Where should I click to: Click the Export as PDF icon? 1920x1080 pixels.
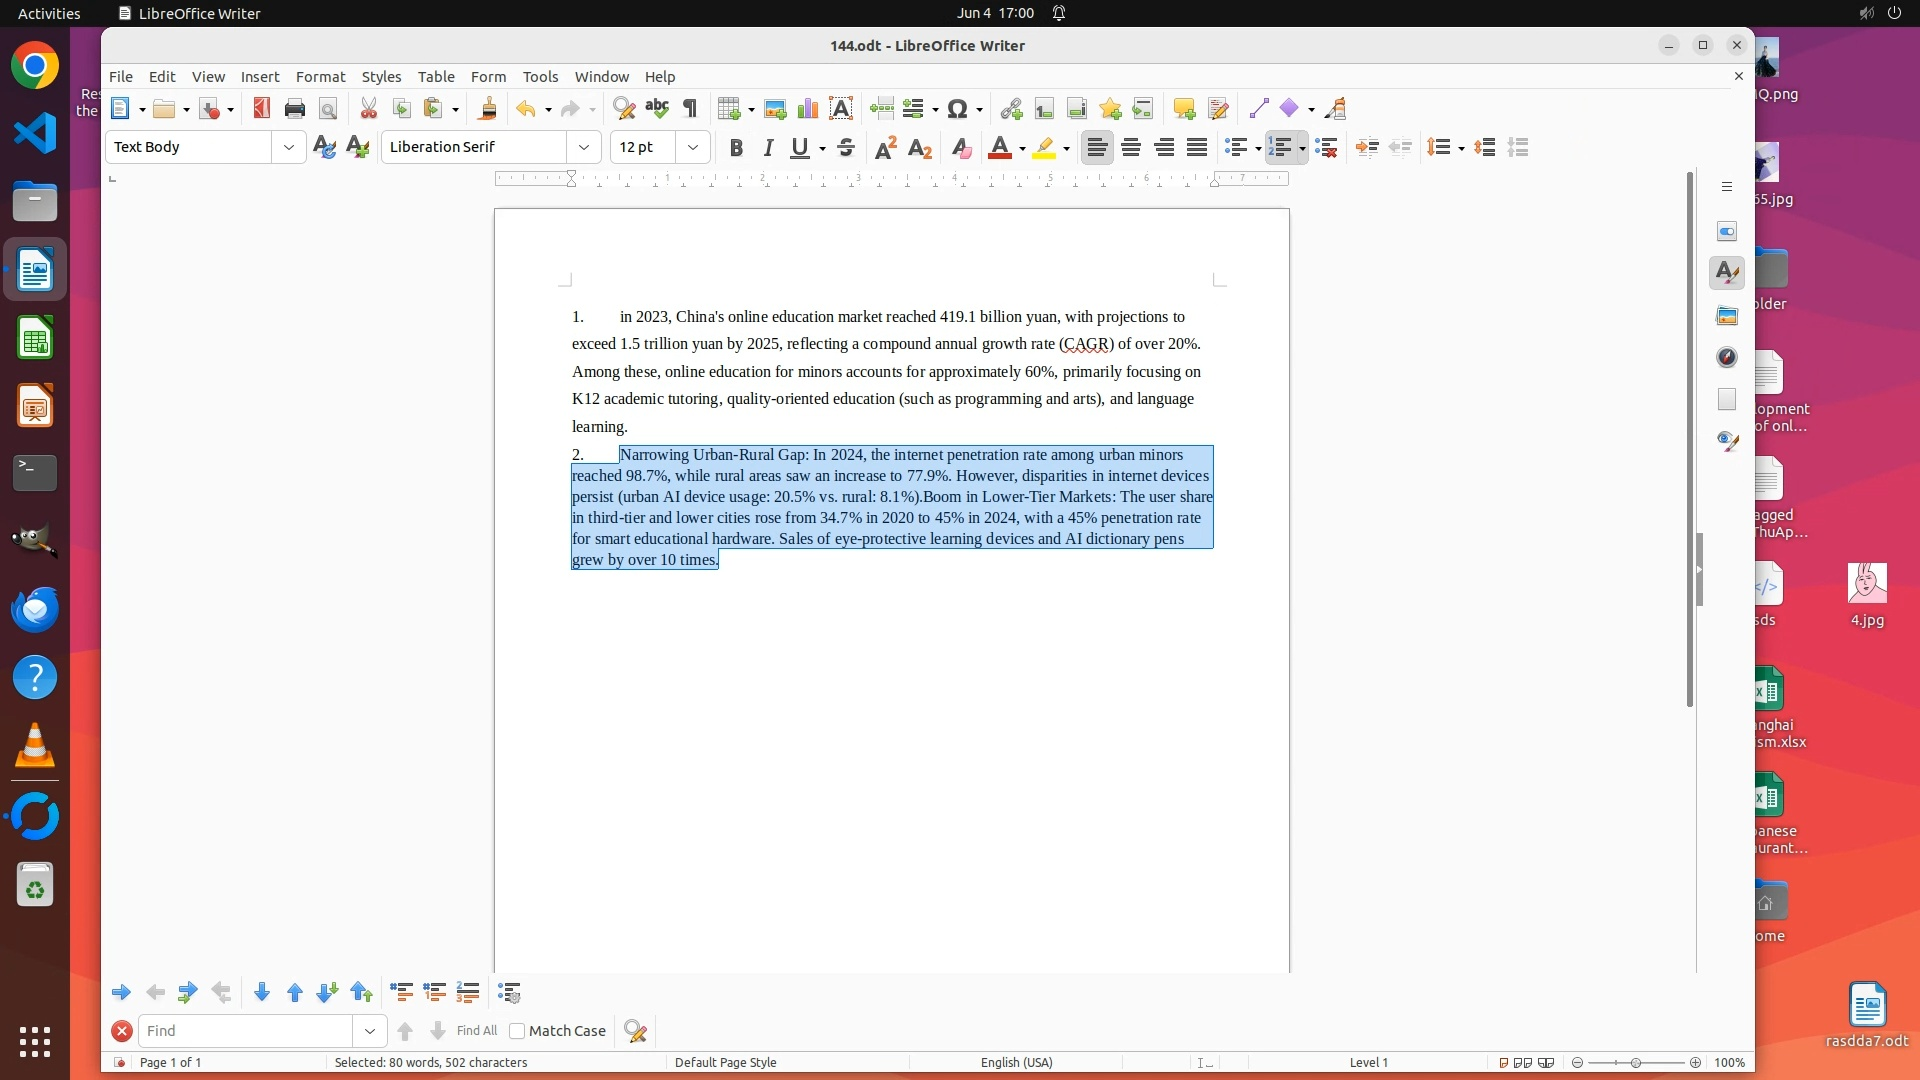pos(262,109)
